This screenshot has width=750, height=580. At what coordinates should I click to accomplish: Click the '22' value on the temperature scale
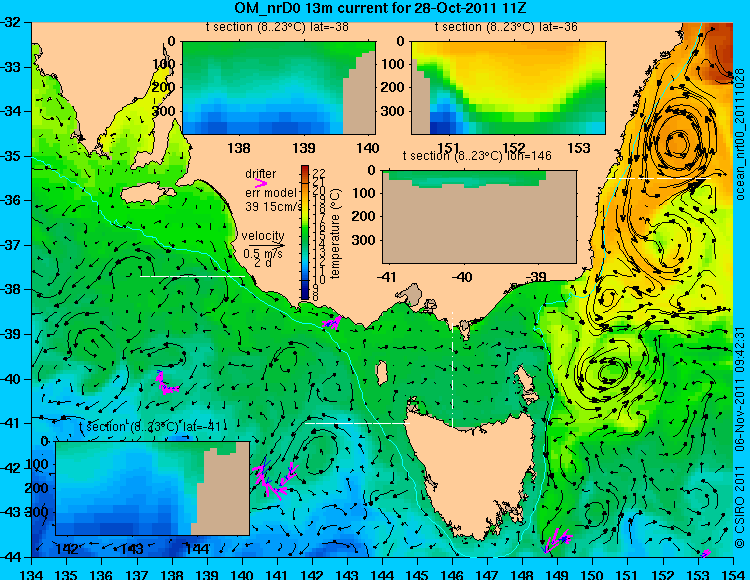tap(319, 173)
